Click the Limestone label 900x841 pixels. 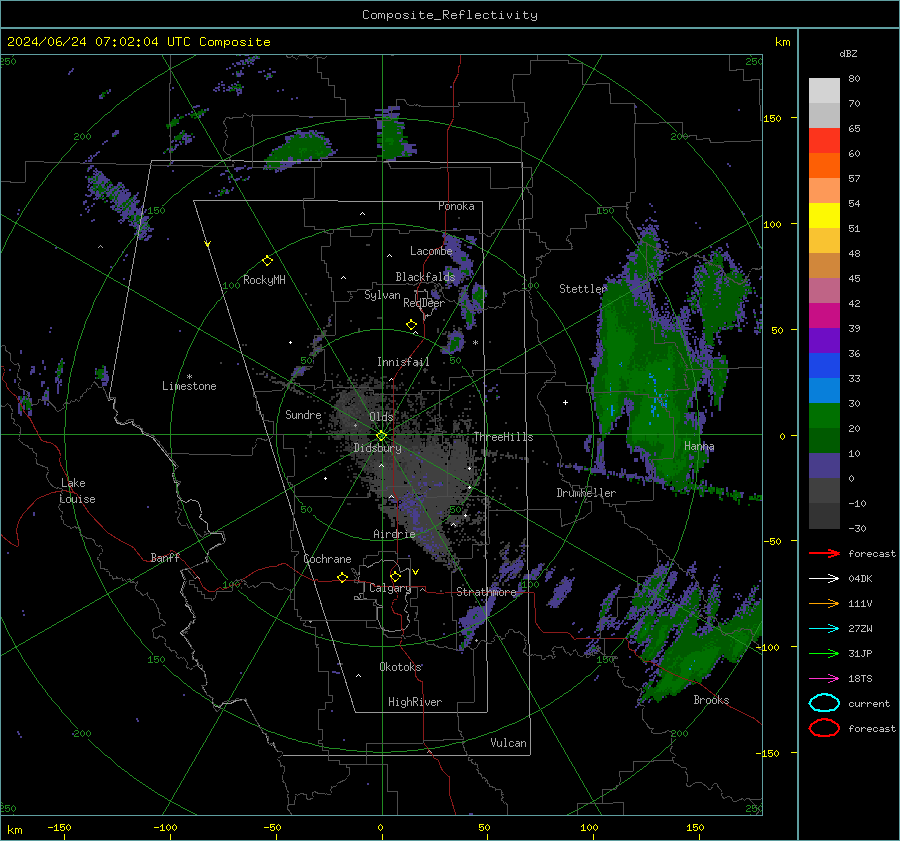189,386
